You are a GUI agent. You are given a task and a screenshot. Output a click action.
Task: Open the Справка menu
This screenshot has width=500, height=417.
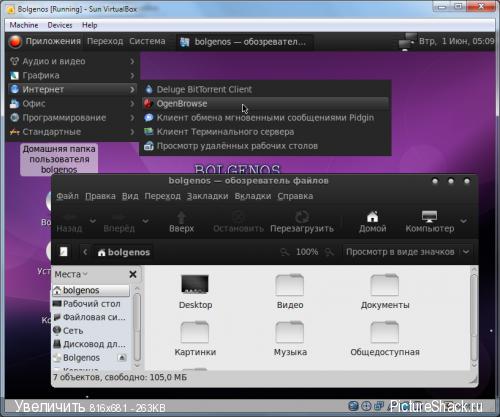pos(295,196)
